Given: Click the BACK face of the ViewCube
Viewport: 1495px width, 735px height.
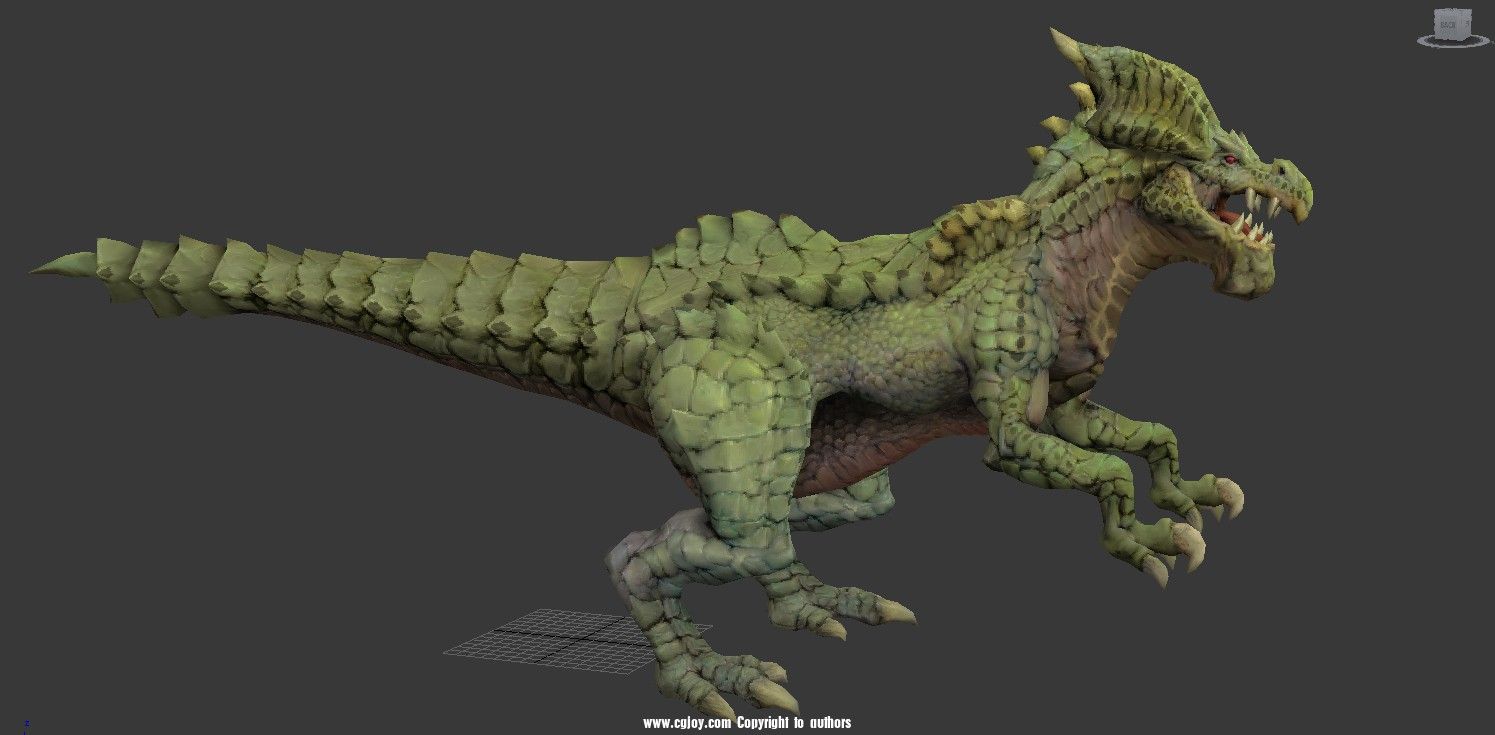Looking at the screenshot, I should (x=1447, y=23).
